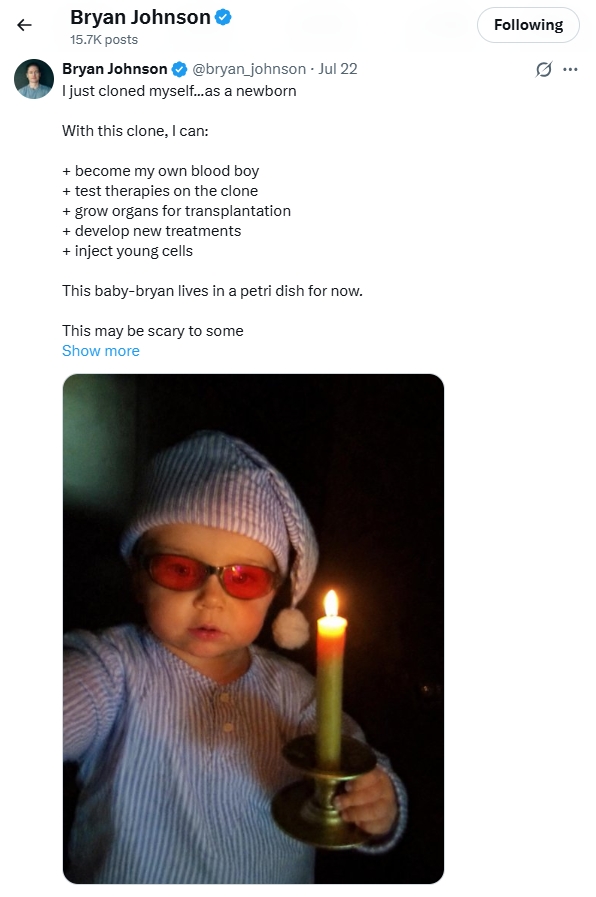Click the Bryan Johnson page header title
The image size is (596, 897).
click(140, 18)
